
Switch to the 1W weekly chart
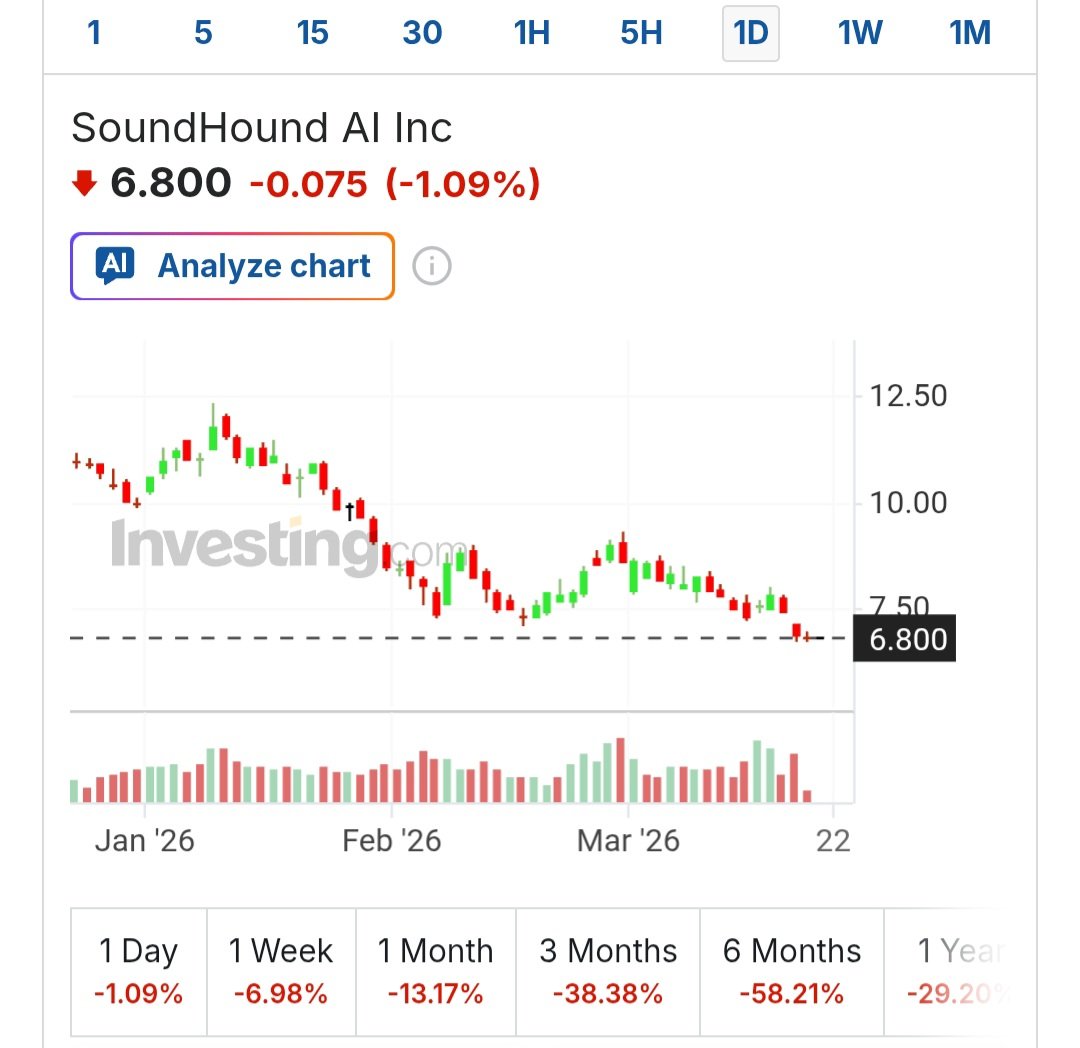(859, 33)
